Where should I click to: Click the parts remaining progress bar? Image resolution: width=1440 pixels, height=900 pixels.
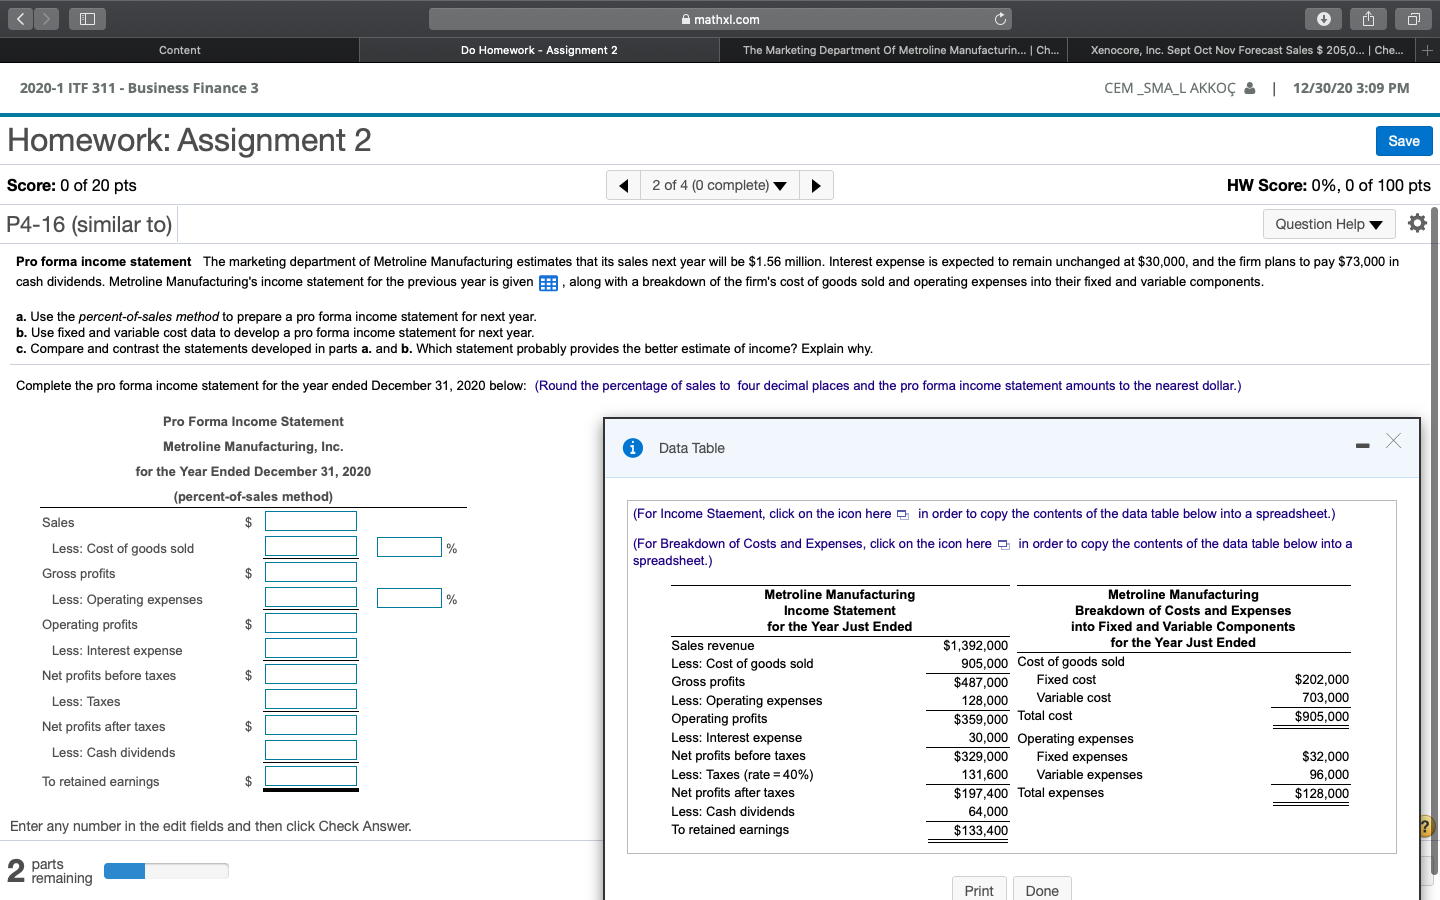(166, 871)
